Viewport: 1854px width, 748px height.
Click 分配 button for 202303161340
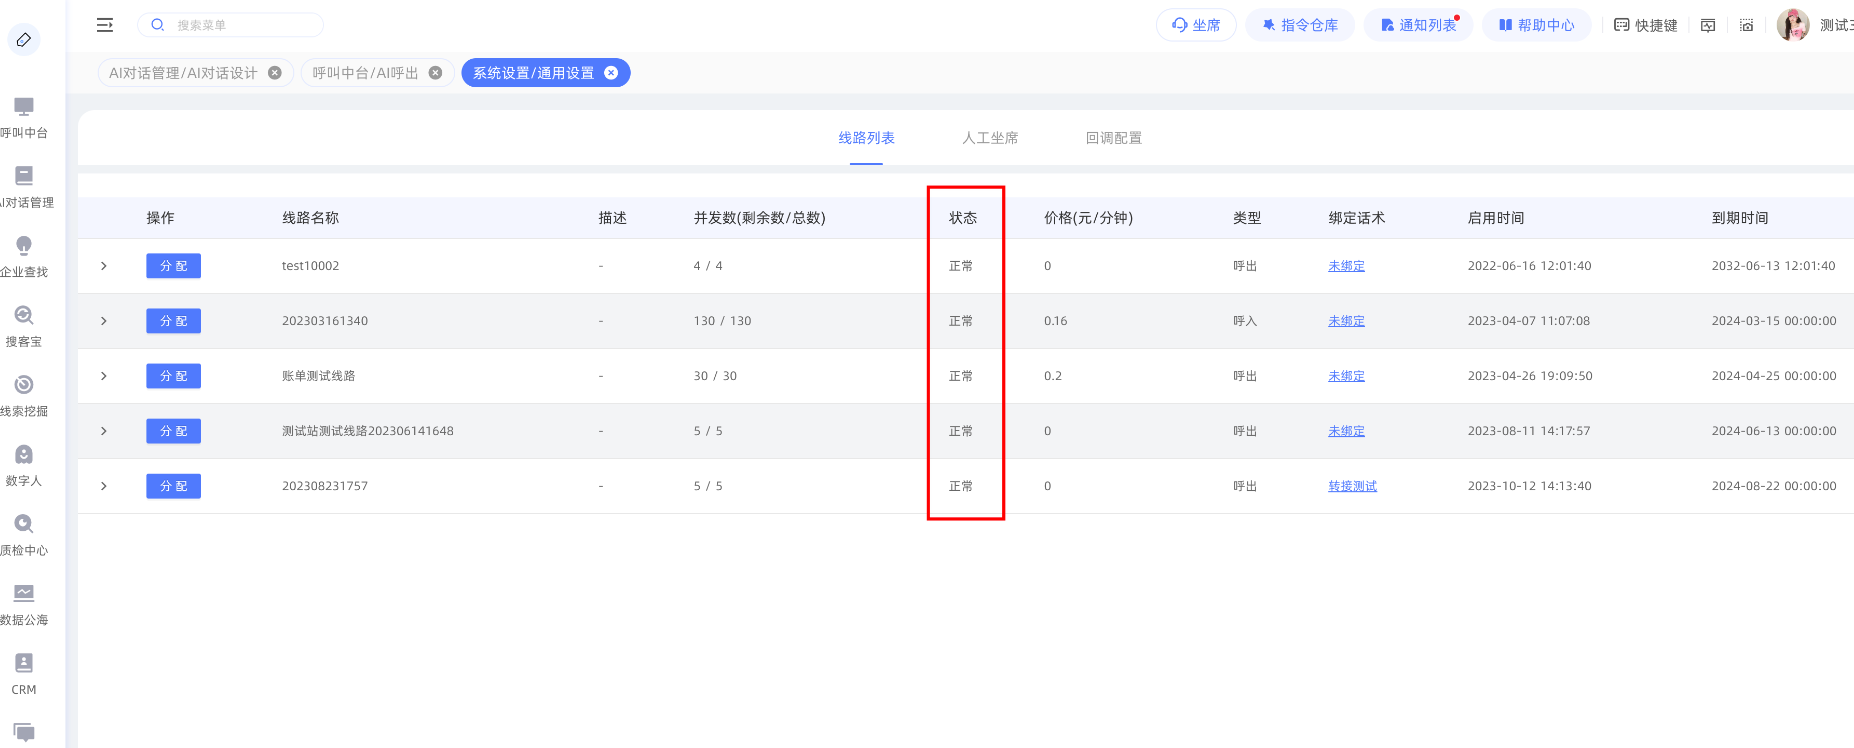click(173, 321)
